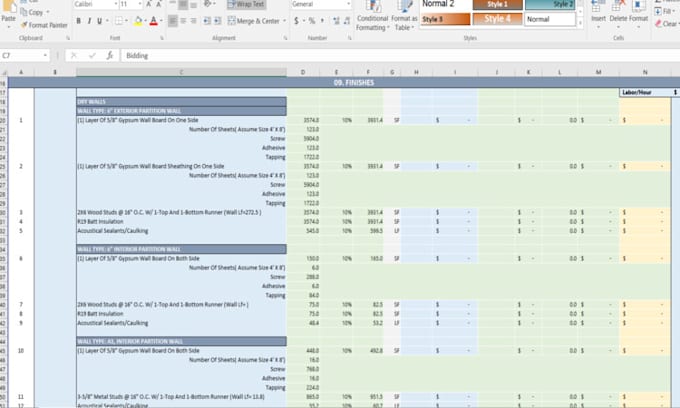Select Center horizontal alignment
Image resolution: width=680 pixels, height=408 pixels.
(x=183, y=21)
